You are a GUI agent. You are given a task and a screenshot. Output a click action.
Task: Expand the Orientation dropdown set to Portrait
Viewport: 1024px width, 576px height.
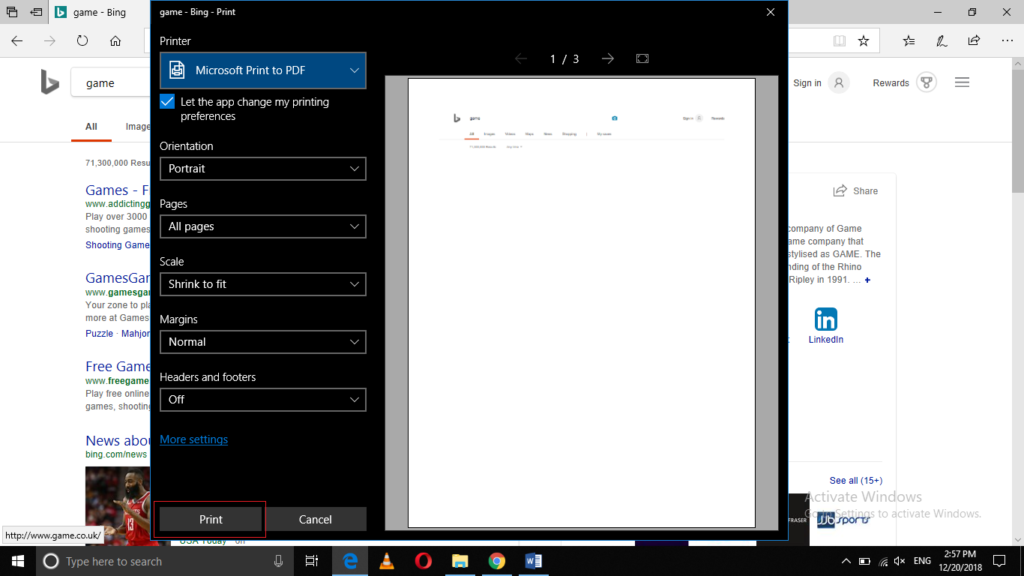pyautogui.click(x=263, y=168)
